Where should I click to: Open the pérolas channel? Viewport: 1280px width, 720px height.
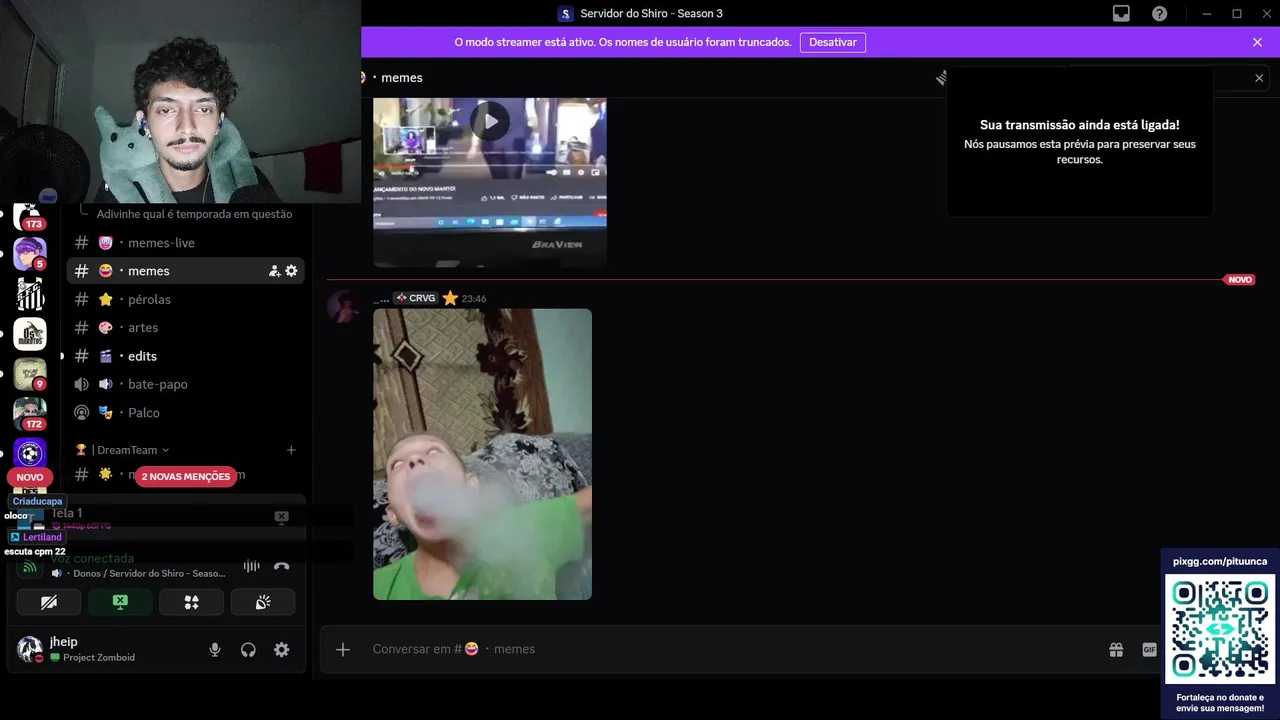(x=186, y=299)
